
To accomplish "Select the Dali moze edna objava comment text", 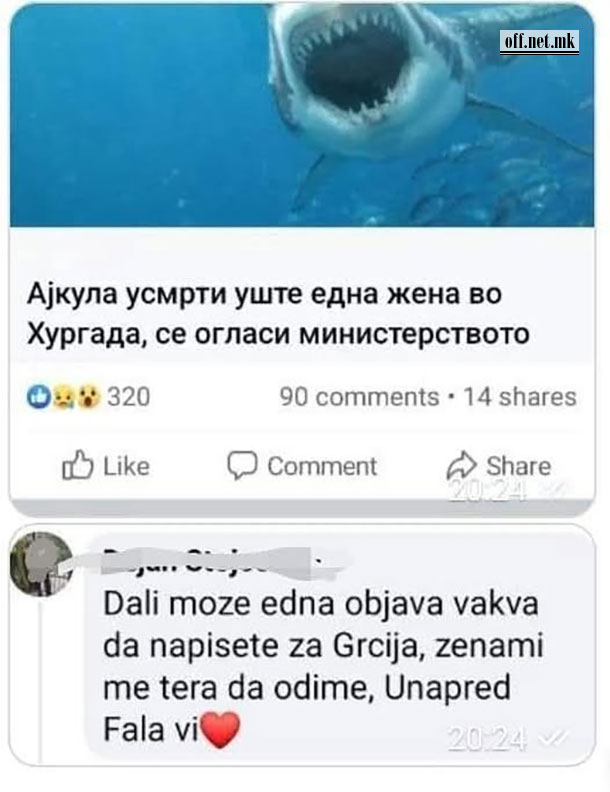I will pyautogui.click(x=323, y=667).
